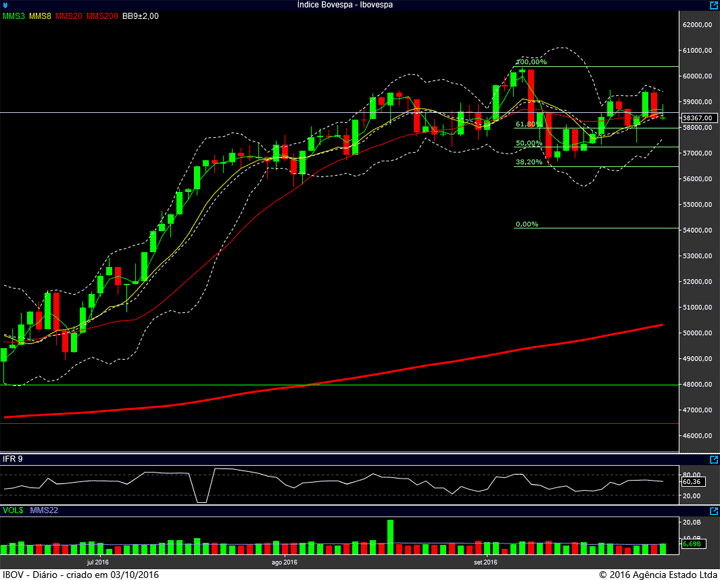This screenshot has height=580, width=720.
Task: Select the MMS8 indicator label
Action: (40, 16)
